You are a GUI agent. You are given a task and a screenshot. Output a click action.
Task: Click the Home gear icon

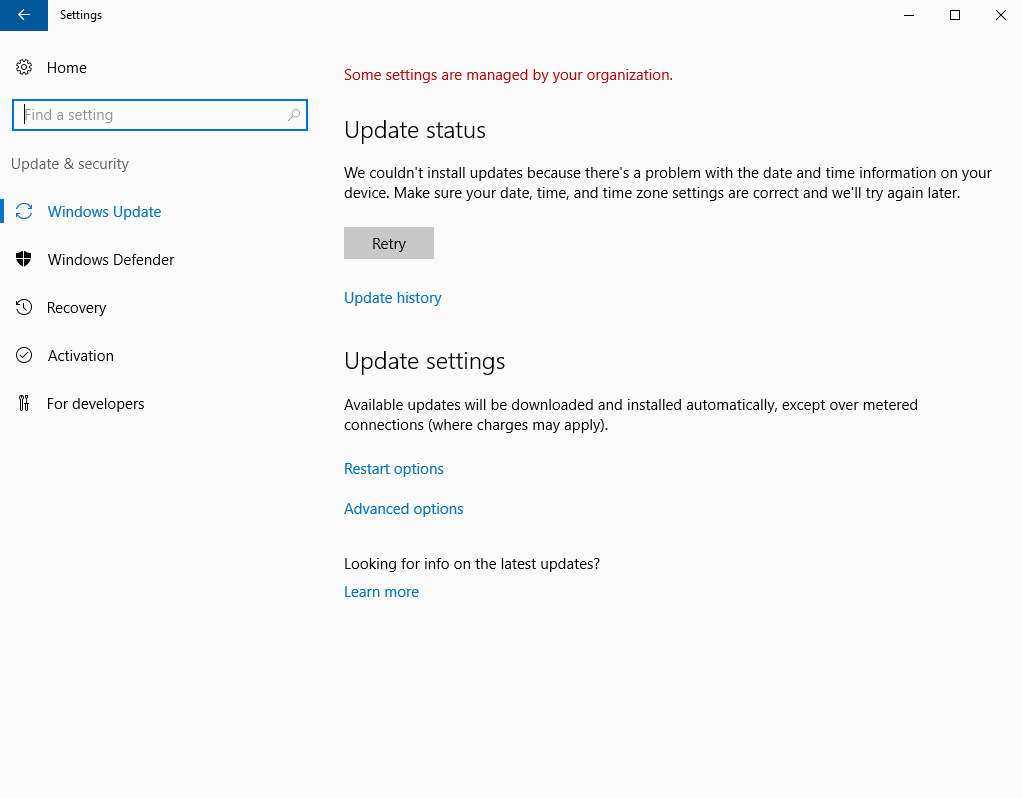point(24,68)
